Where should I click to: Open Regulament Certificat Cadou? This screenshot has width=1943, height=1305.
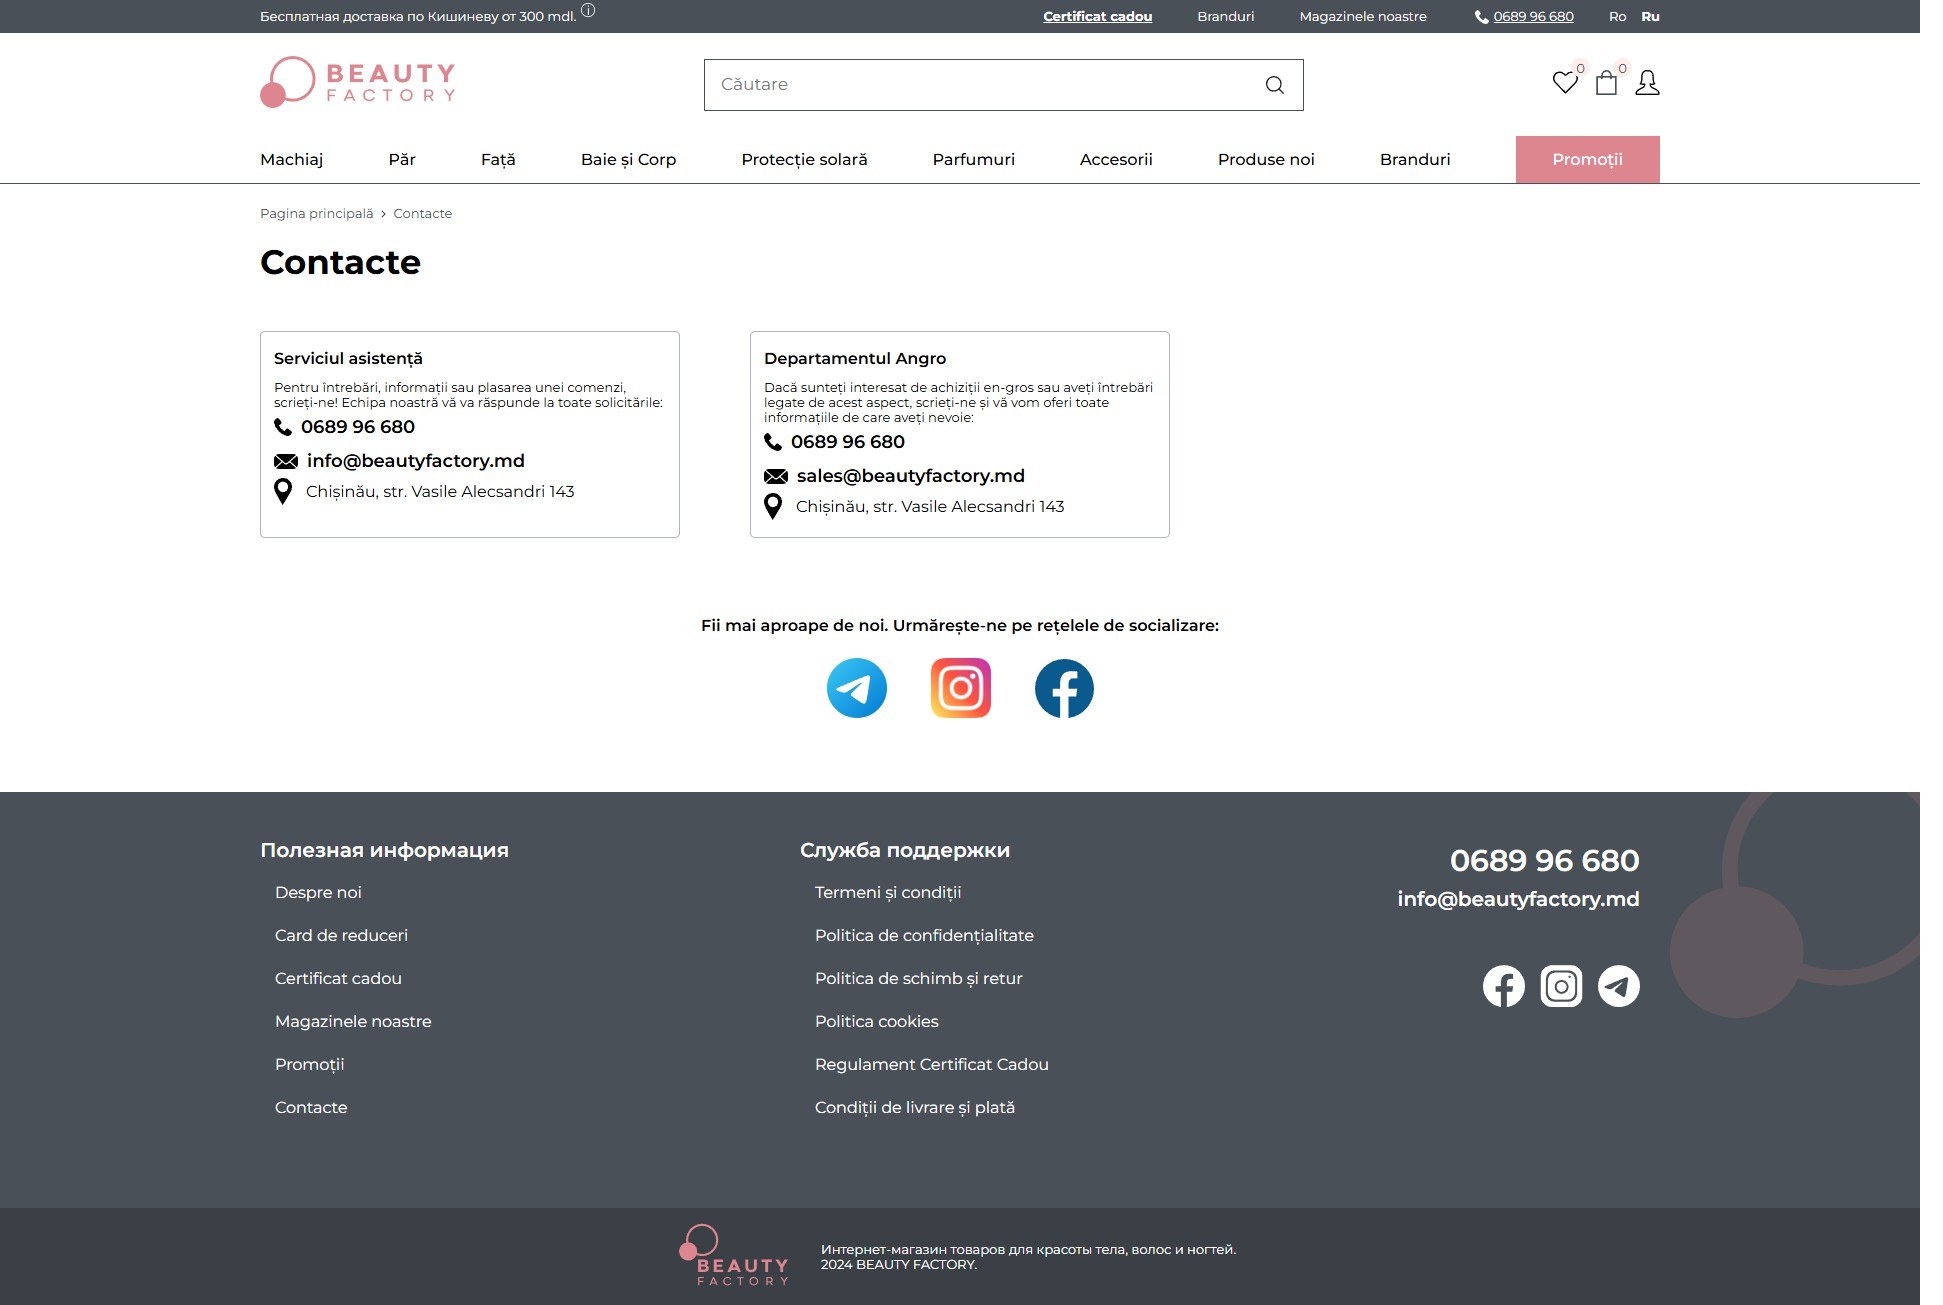931,1065
